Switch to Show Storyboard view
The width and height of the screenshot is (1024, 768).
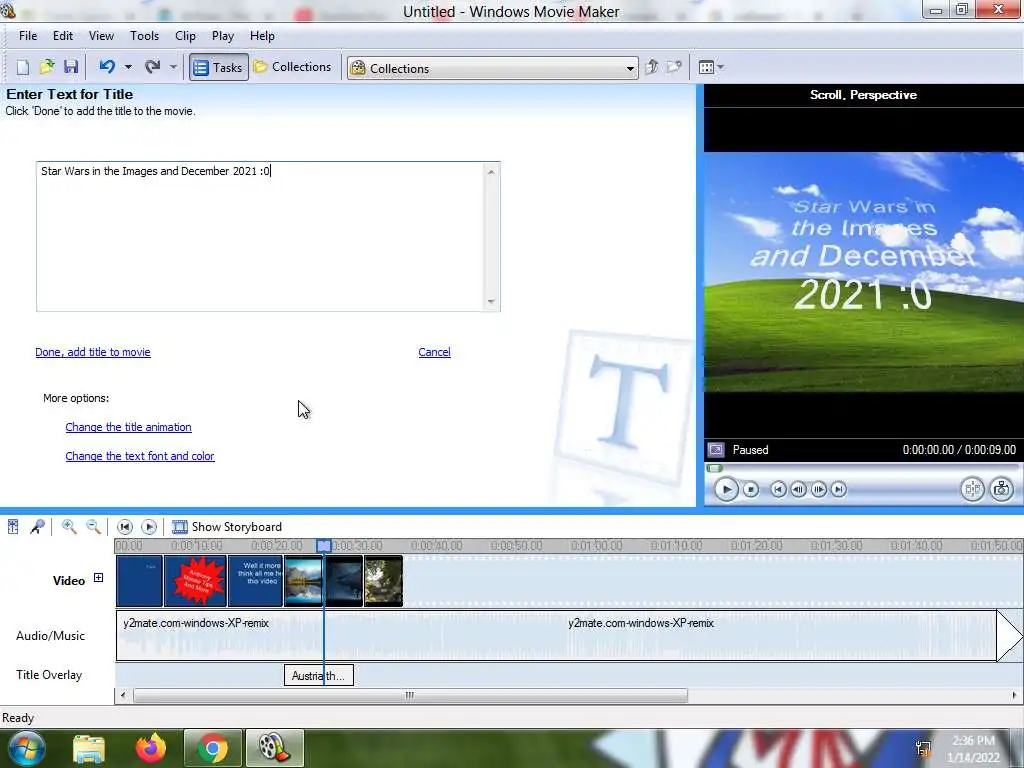point(227,526)
